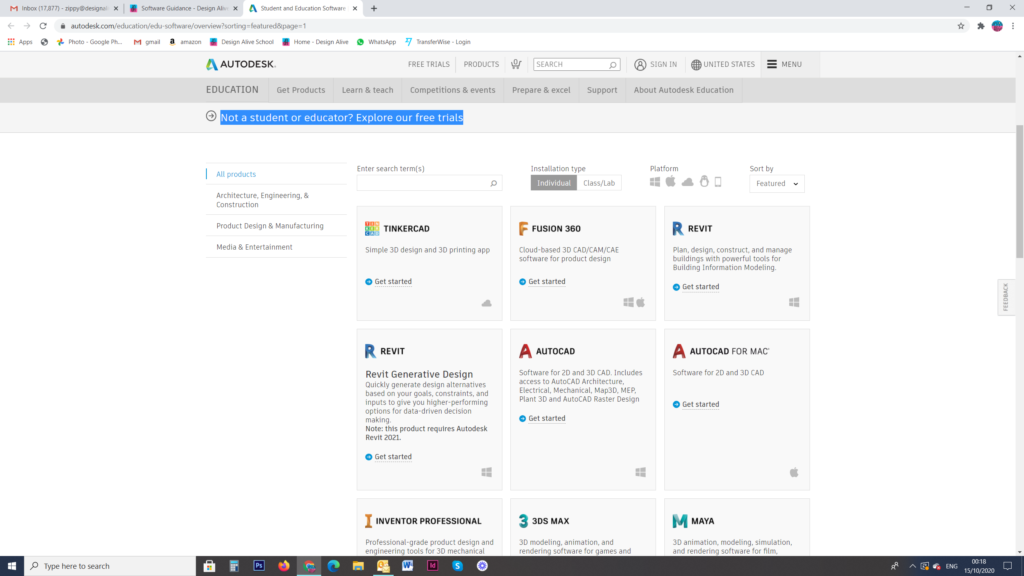Viewport: 1024px width, 576px height.
Task: Open the Feedback side tab
Action: tap(1006, 297)
